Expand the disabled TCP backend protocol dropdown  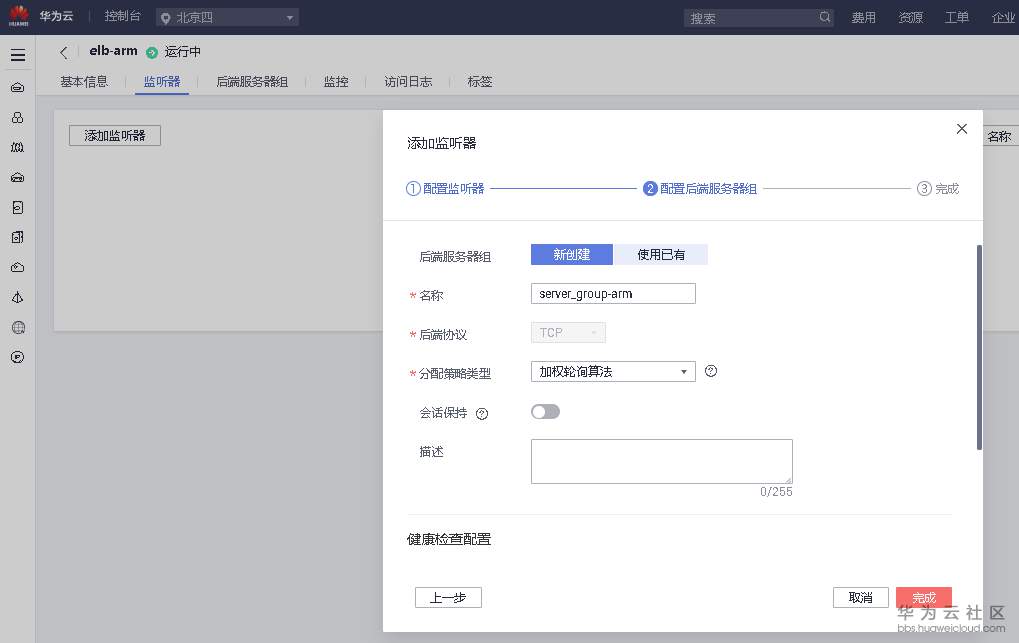pos(567,332)
